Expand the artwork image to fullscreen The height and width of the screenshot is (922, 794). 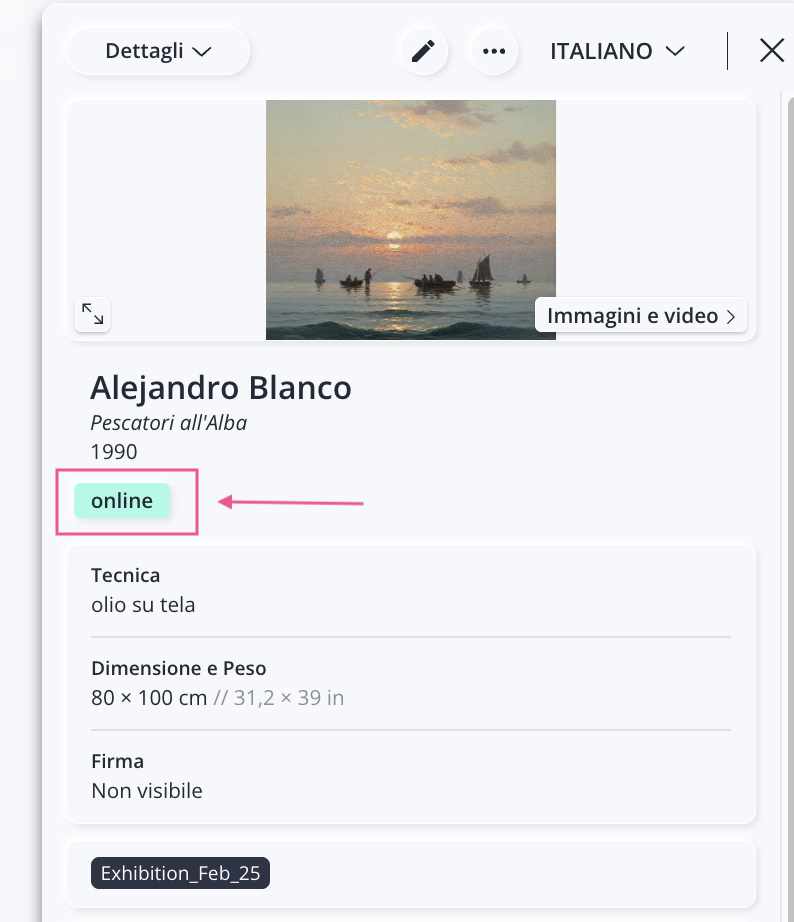pyautogui.click(x=93, y=314)
